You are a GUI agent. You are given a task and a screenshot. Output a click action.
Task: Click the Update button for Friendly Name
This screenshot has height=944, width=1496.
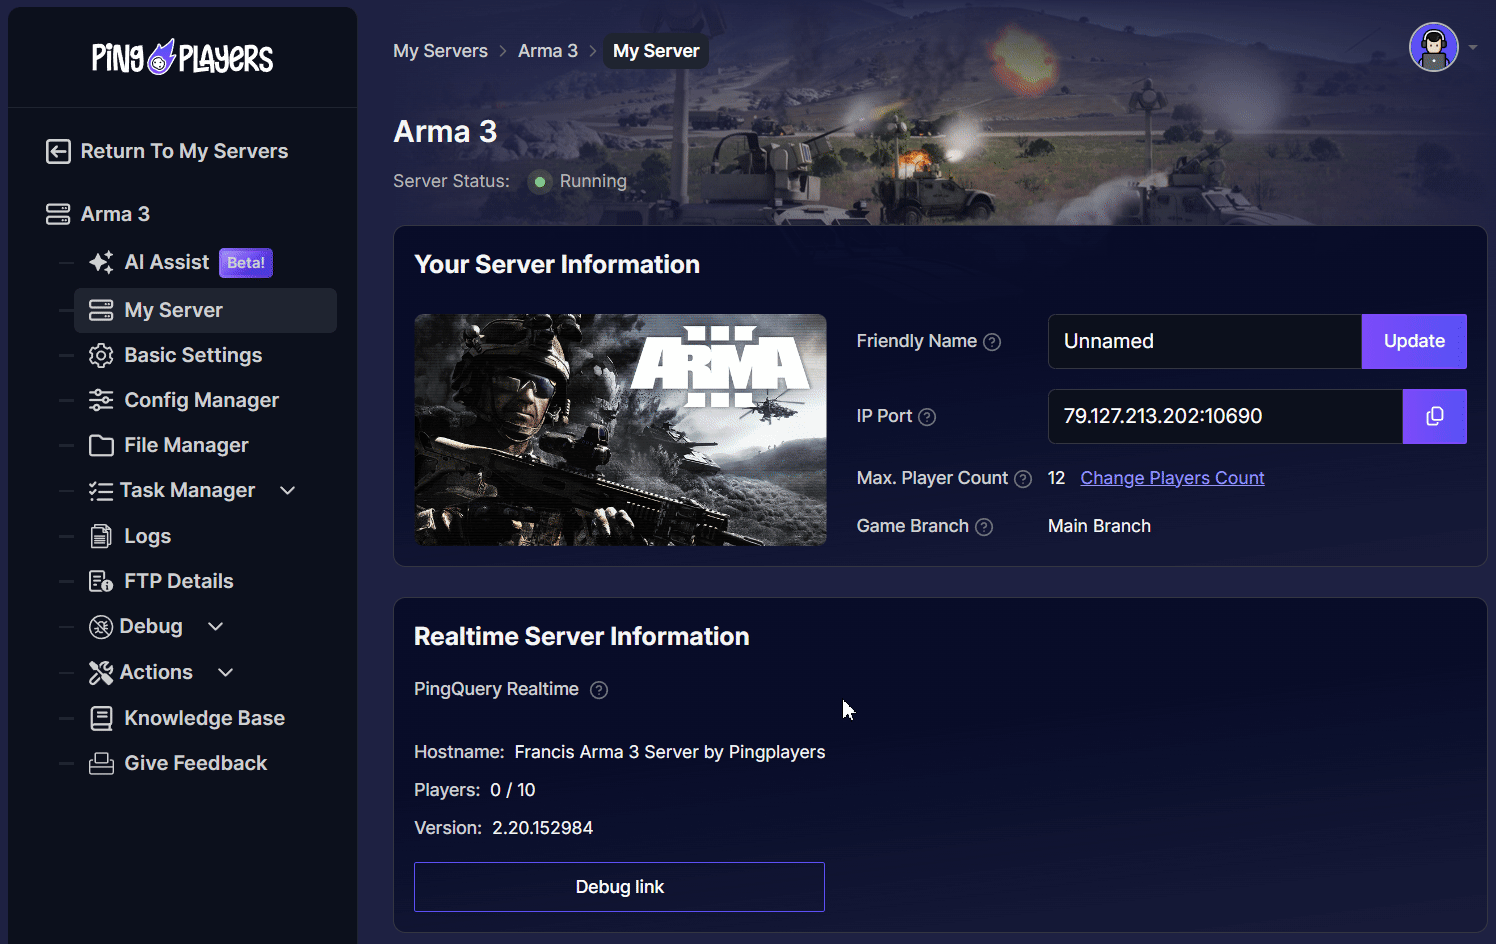(1414, 341)
